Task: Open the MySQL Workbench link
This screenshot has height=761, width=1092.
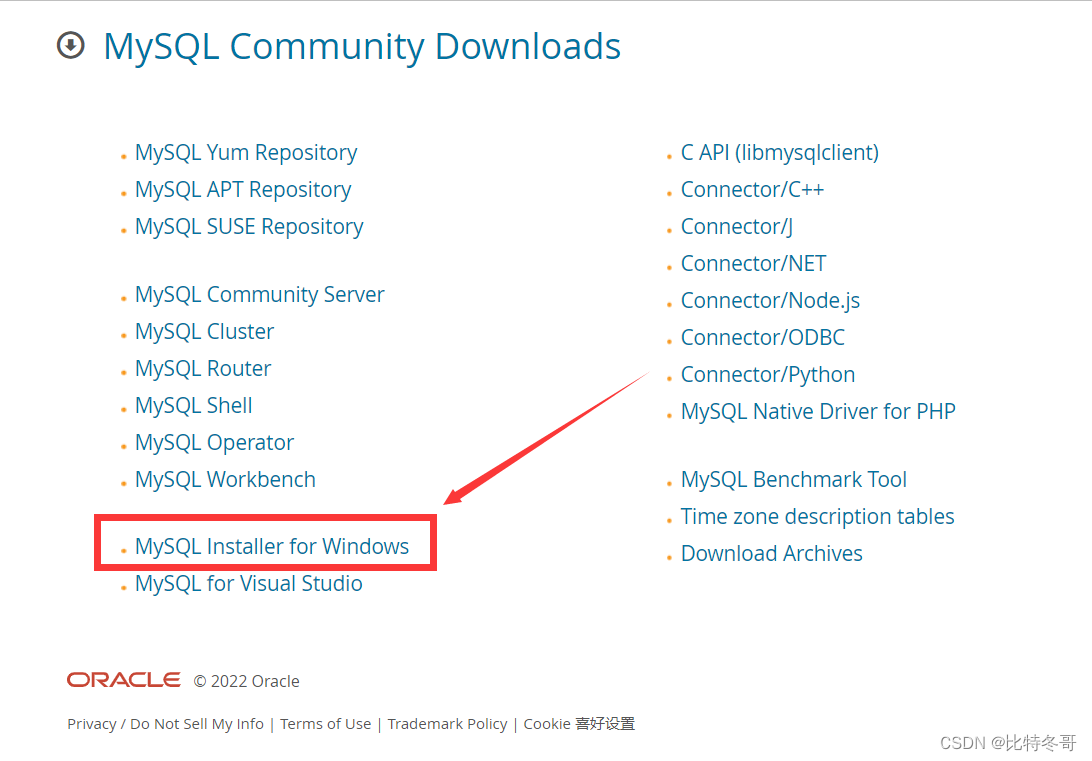Action: 226,480
